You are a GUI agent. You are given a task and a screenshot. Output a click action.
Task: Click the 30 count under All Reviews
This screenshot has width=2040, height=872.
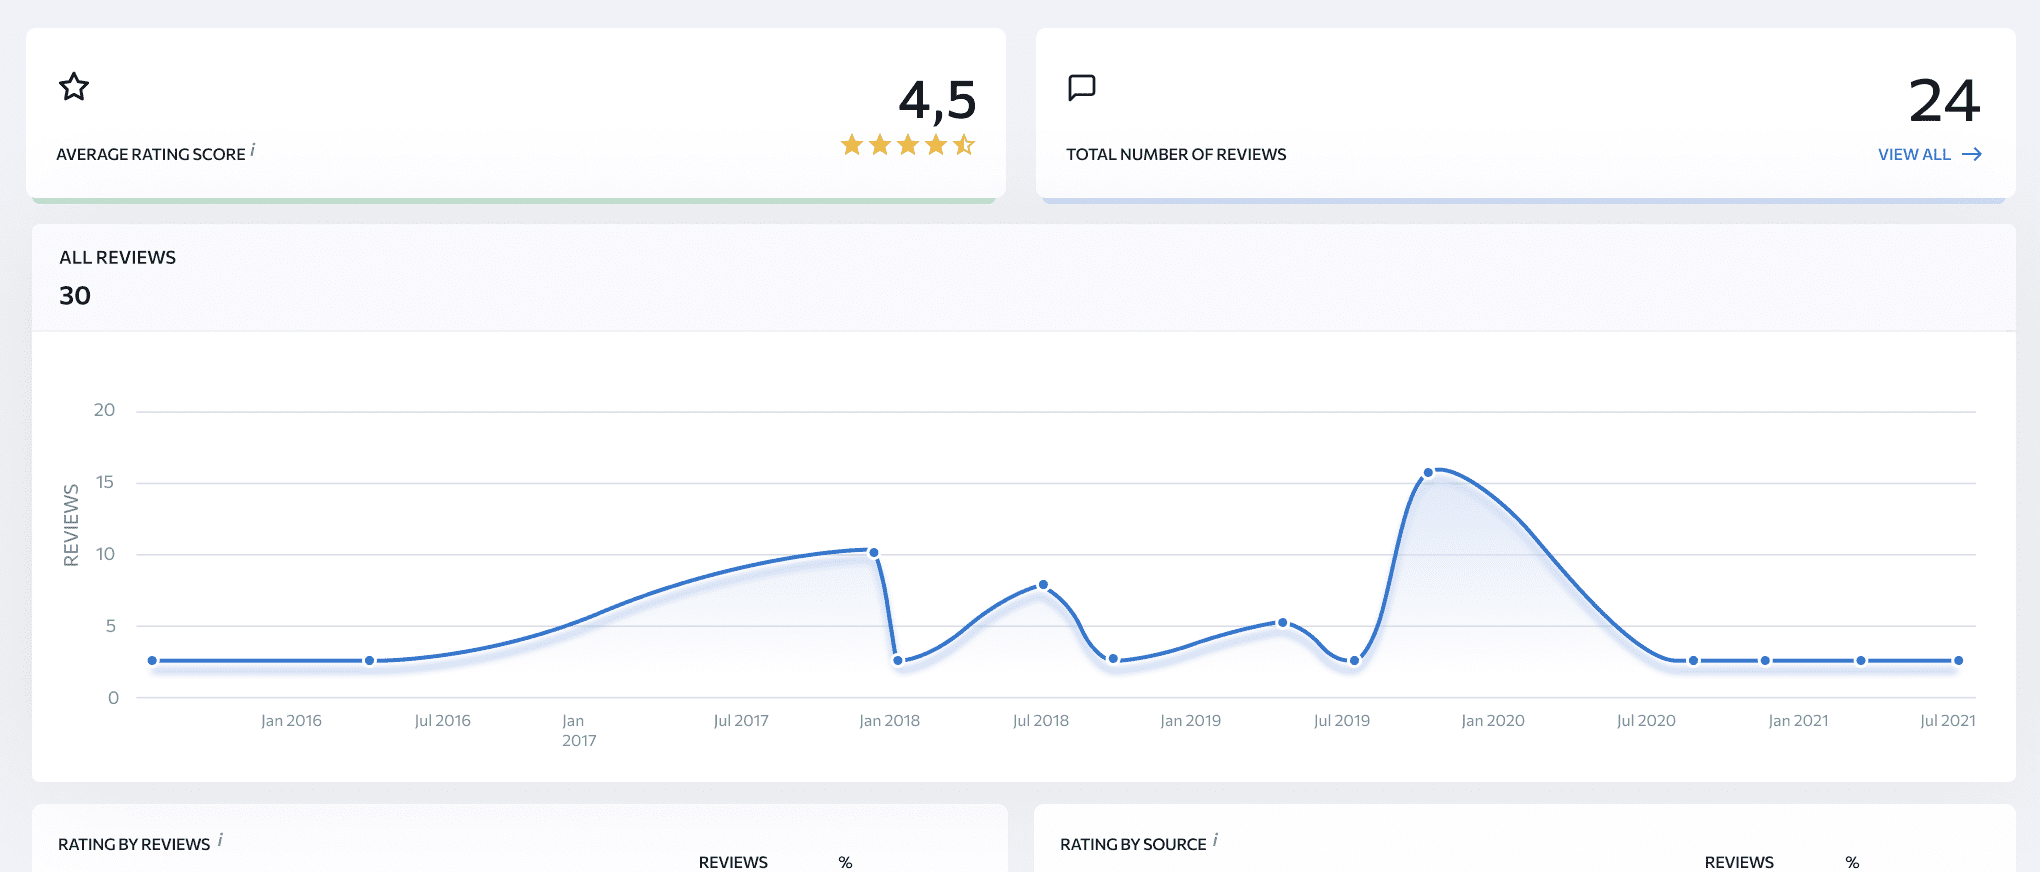[x=75, y=296]
